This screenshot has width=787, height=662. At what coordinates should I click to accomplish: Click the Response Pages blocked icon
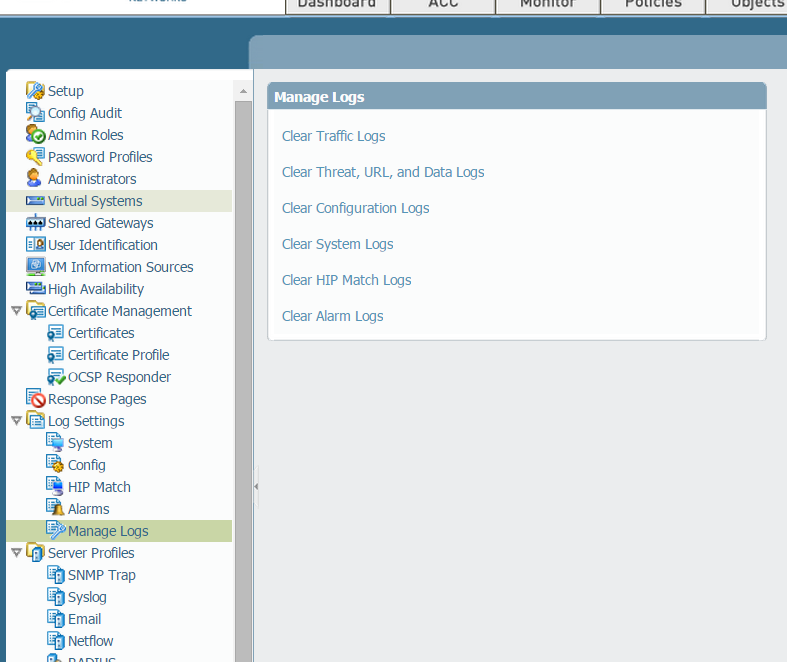pyautogui.click(x=35, y=399)
